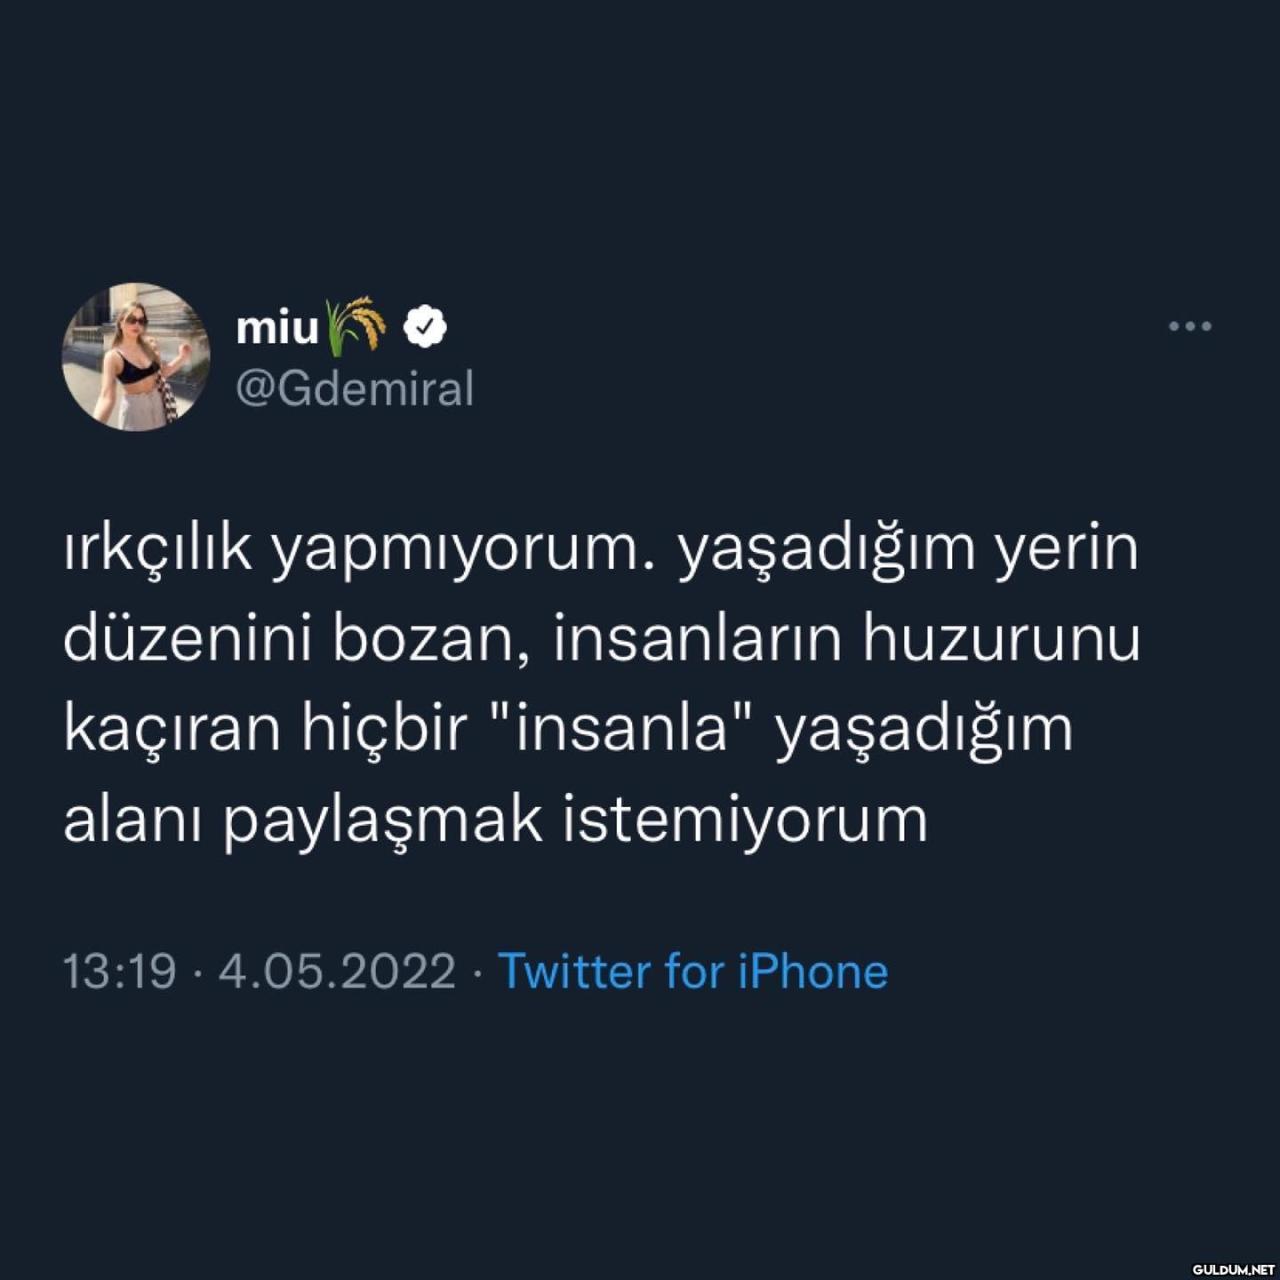Follow the Twitter for iPhone link
This screenshot has width=1280, height=1280.
[693, 971]
